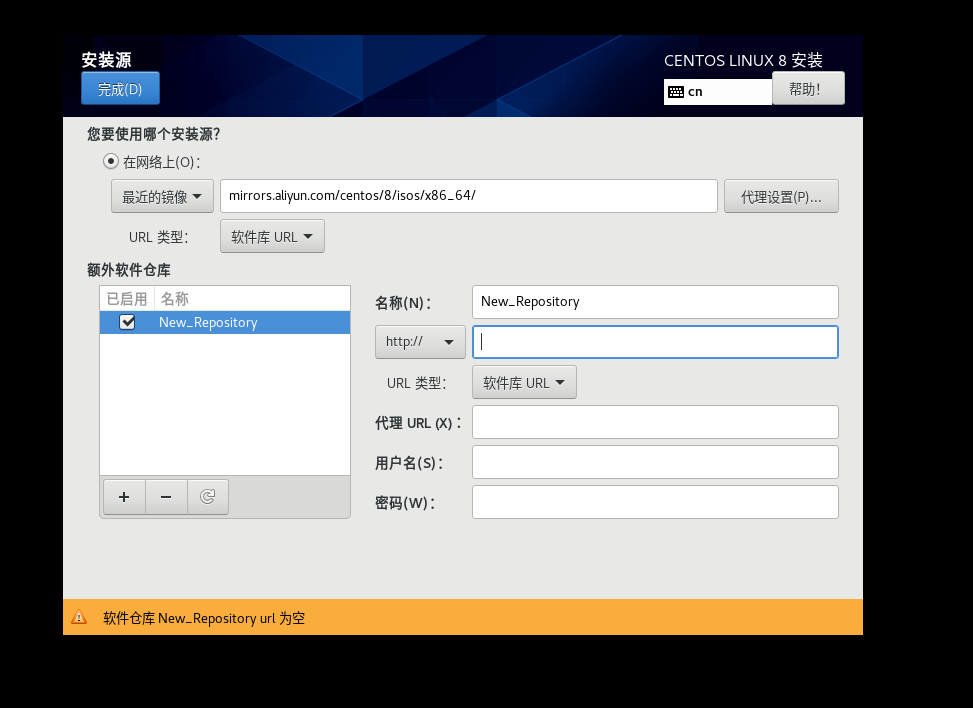Image resolution: width=973 pixels, height=708 pixels.
Task: Click the 已启用 column header
Action: pyautogui.click(x=127, y=299)
